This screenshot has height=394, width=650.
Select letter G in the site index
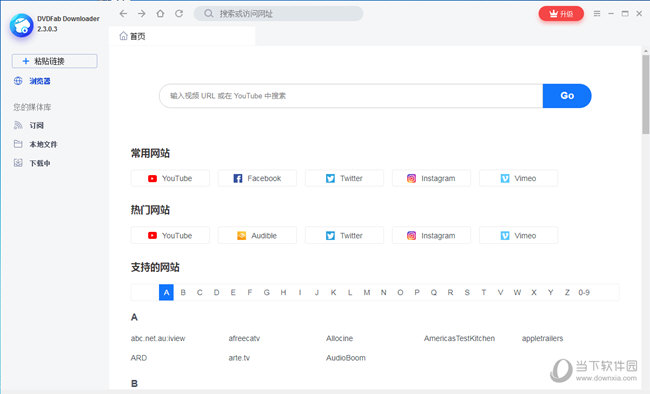267,292
